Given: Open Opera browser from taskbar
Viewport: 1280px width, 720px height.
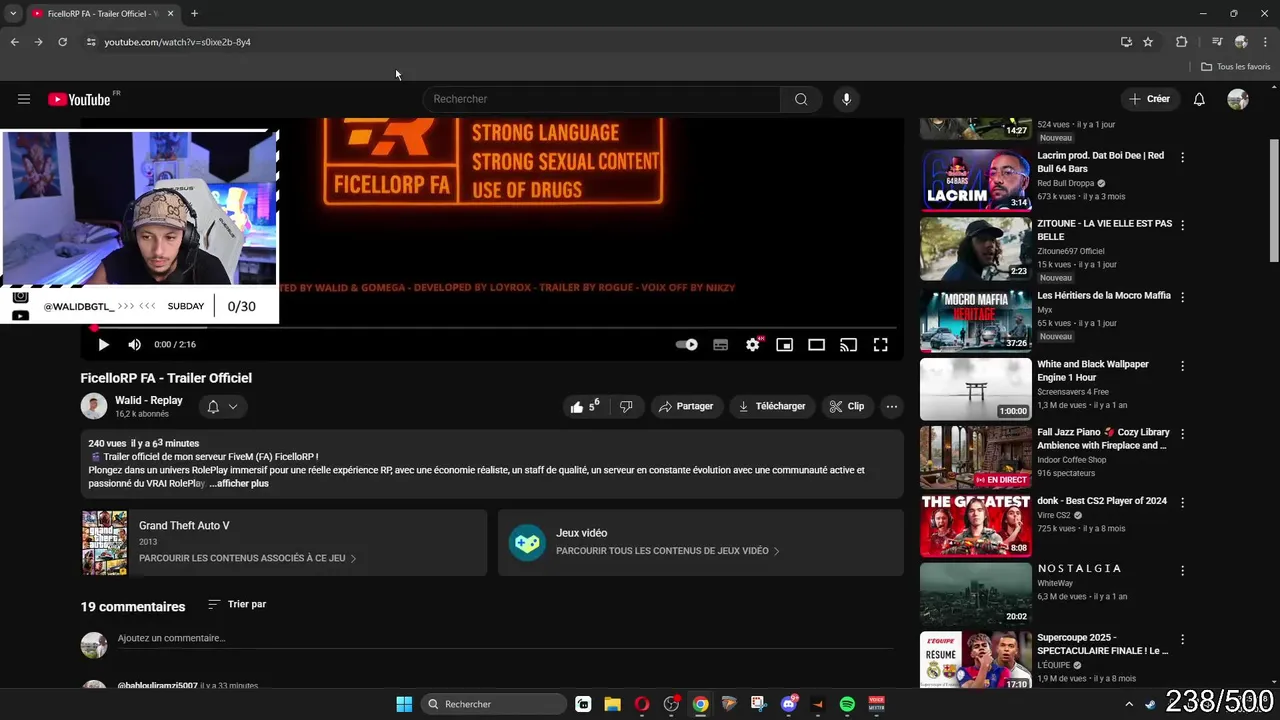Looking at the screenshot, I should [642, 704].
